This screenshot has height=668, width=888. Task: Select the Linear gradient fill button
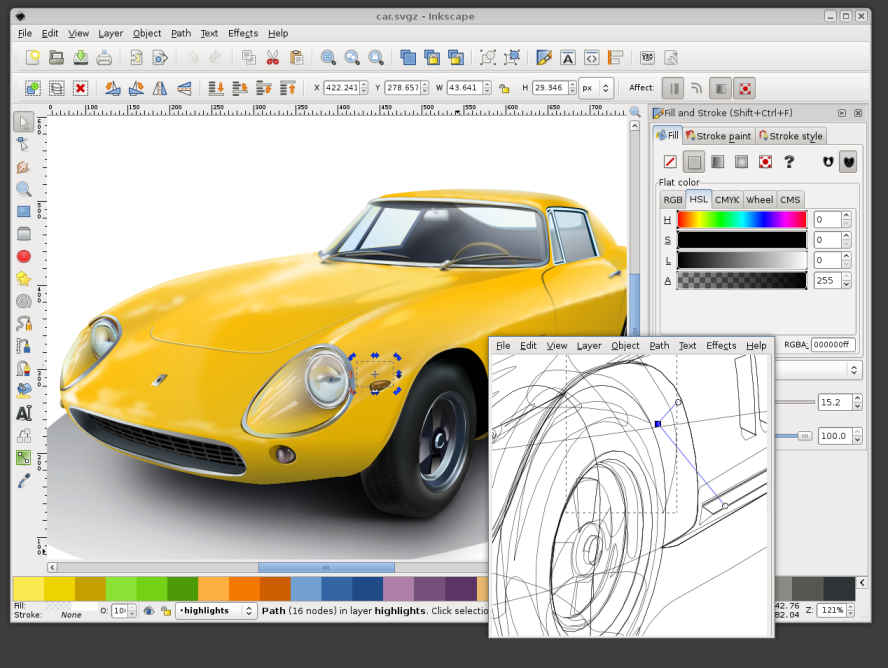(718, 162)
